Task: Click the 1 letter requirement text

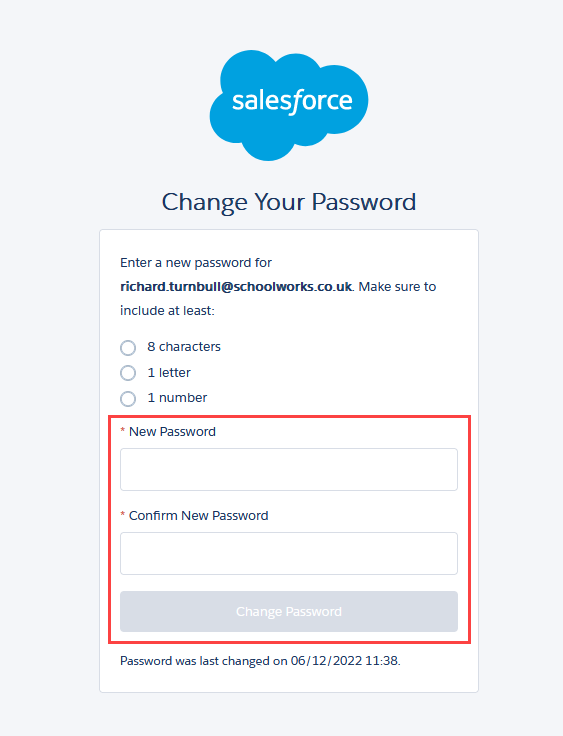Action: (169, 373)
